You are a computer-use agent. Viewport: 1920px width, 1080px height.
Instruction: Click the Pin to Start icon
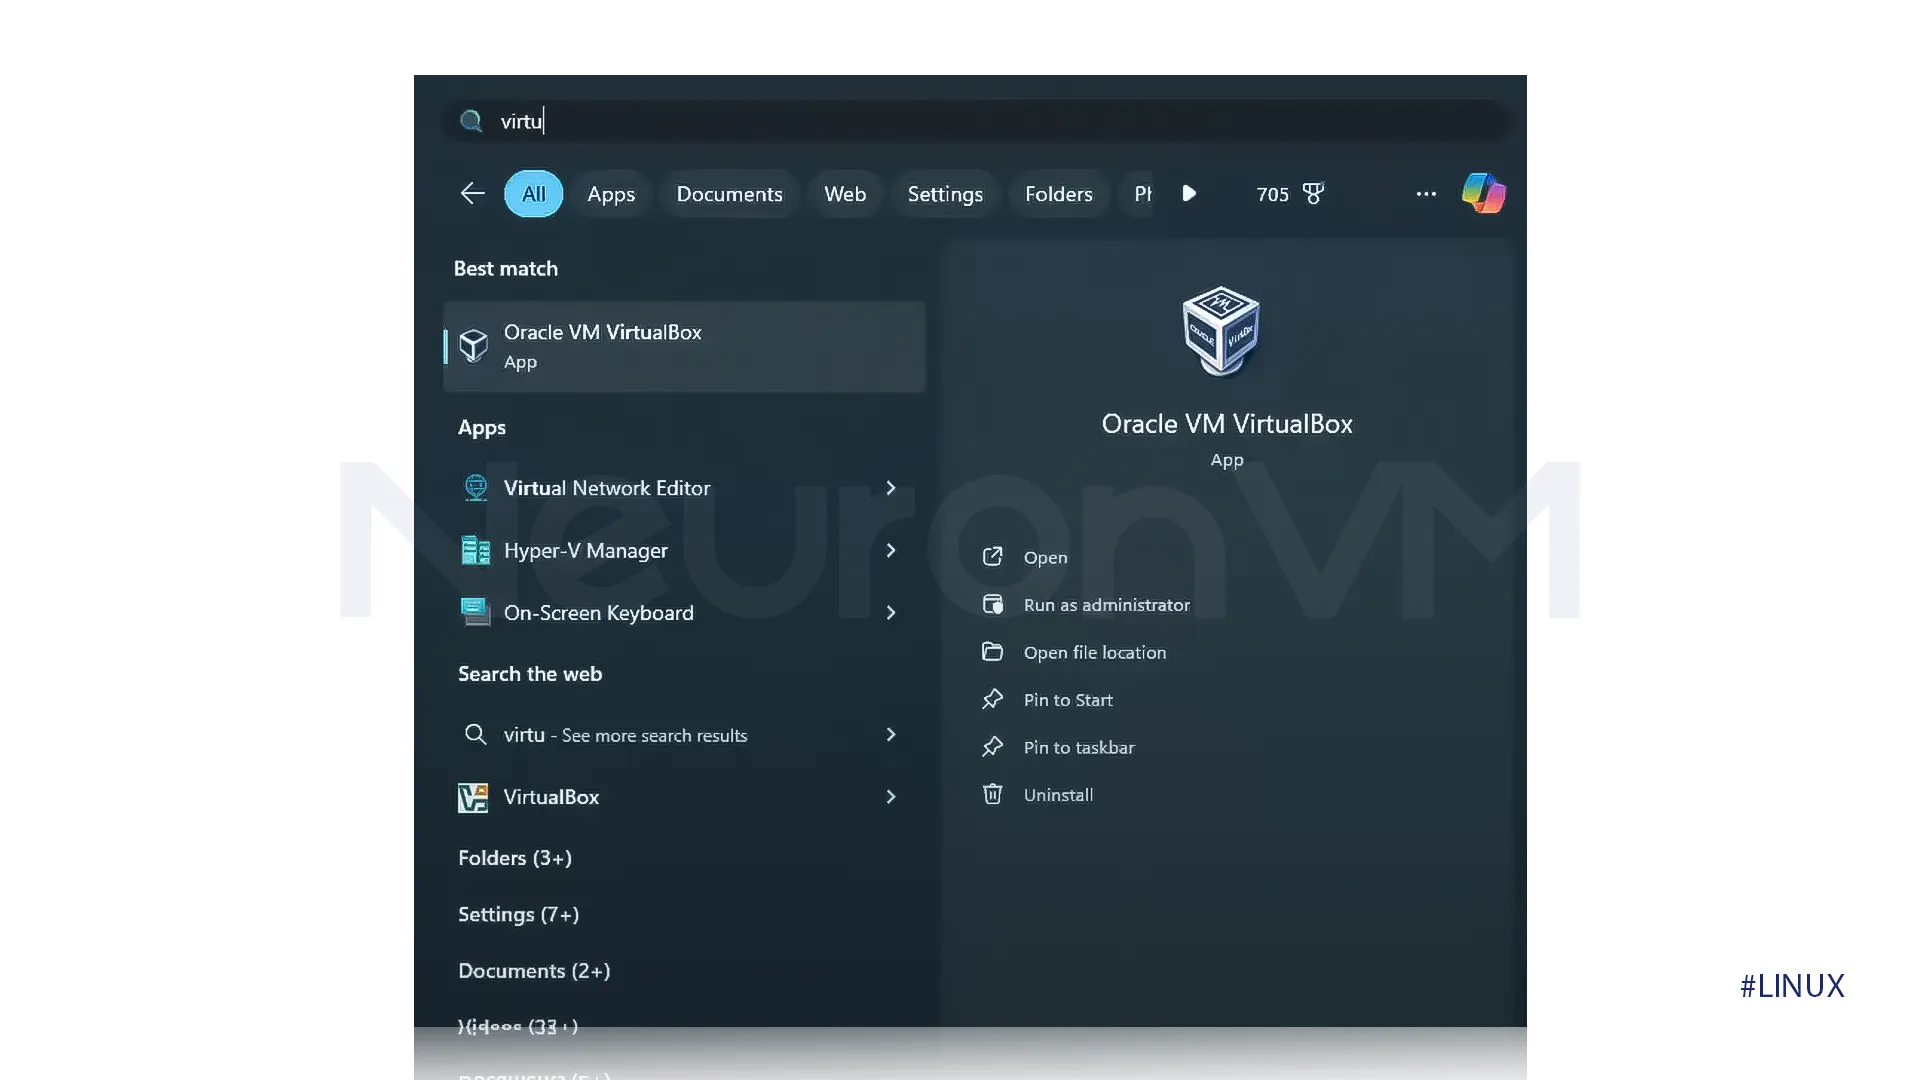pyautogui.click(x=992, y=699)
